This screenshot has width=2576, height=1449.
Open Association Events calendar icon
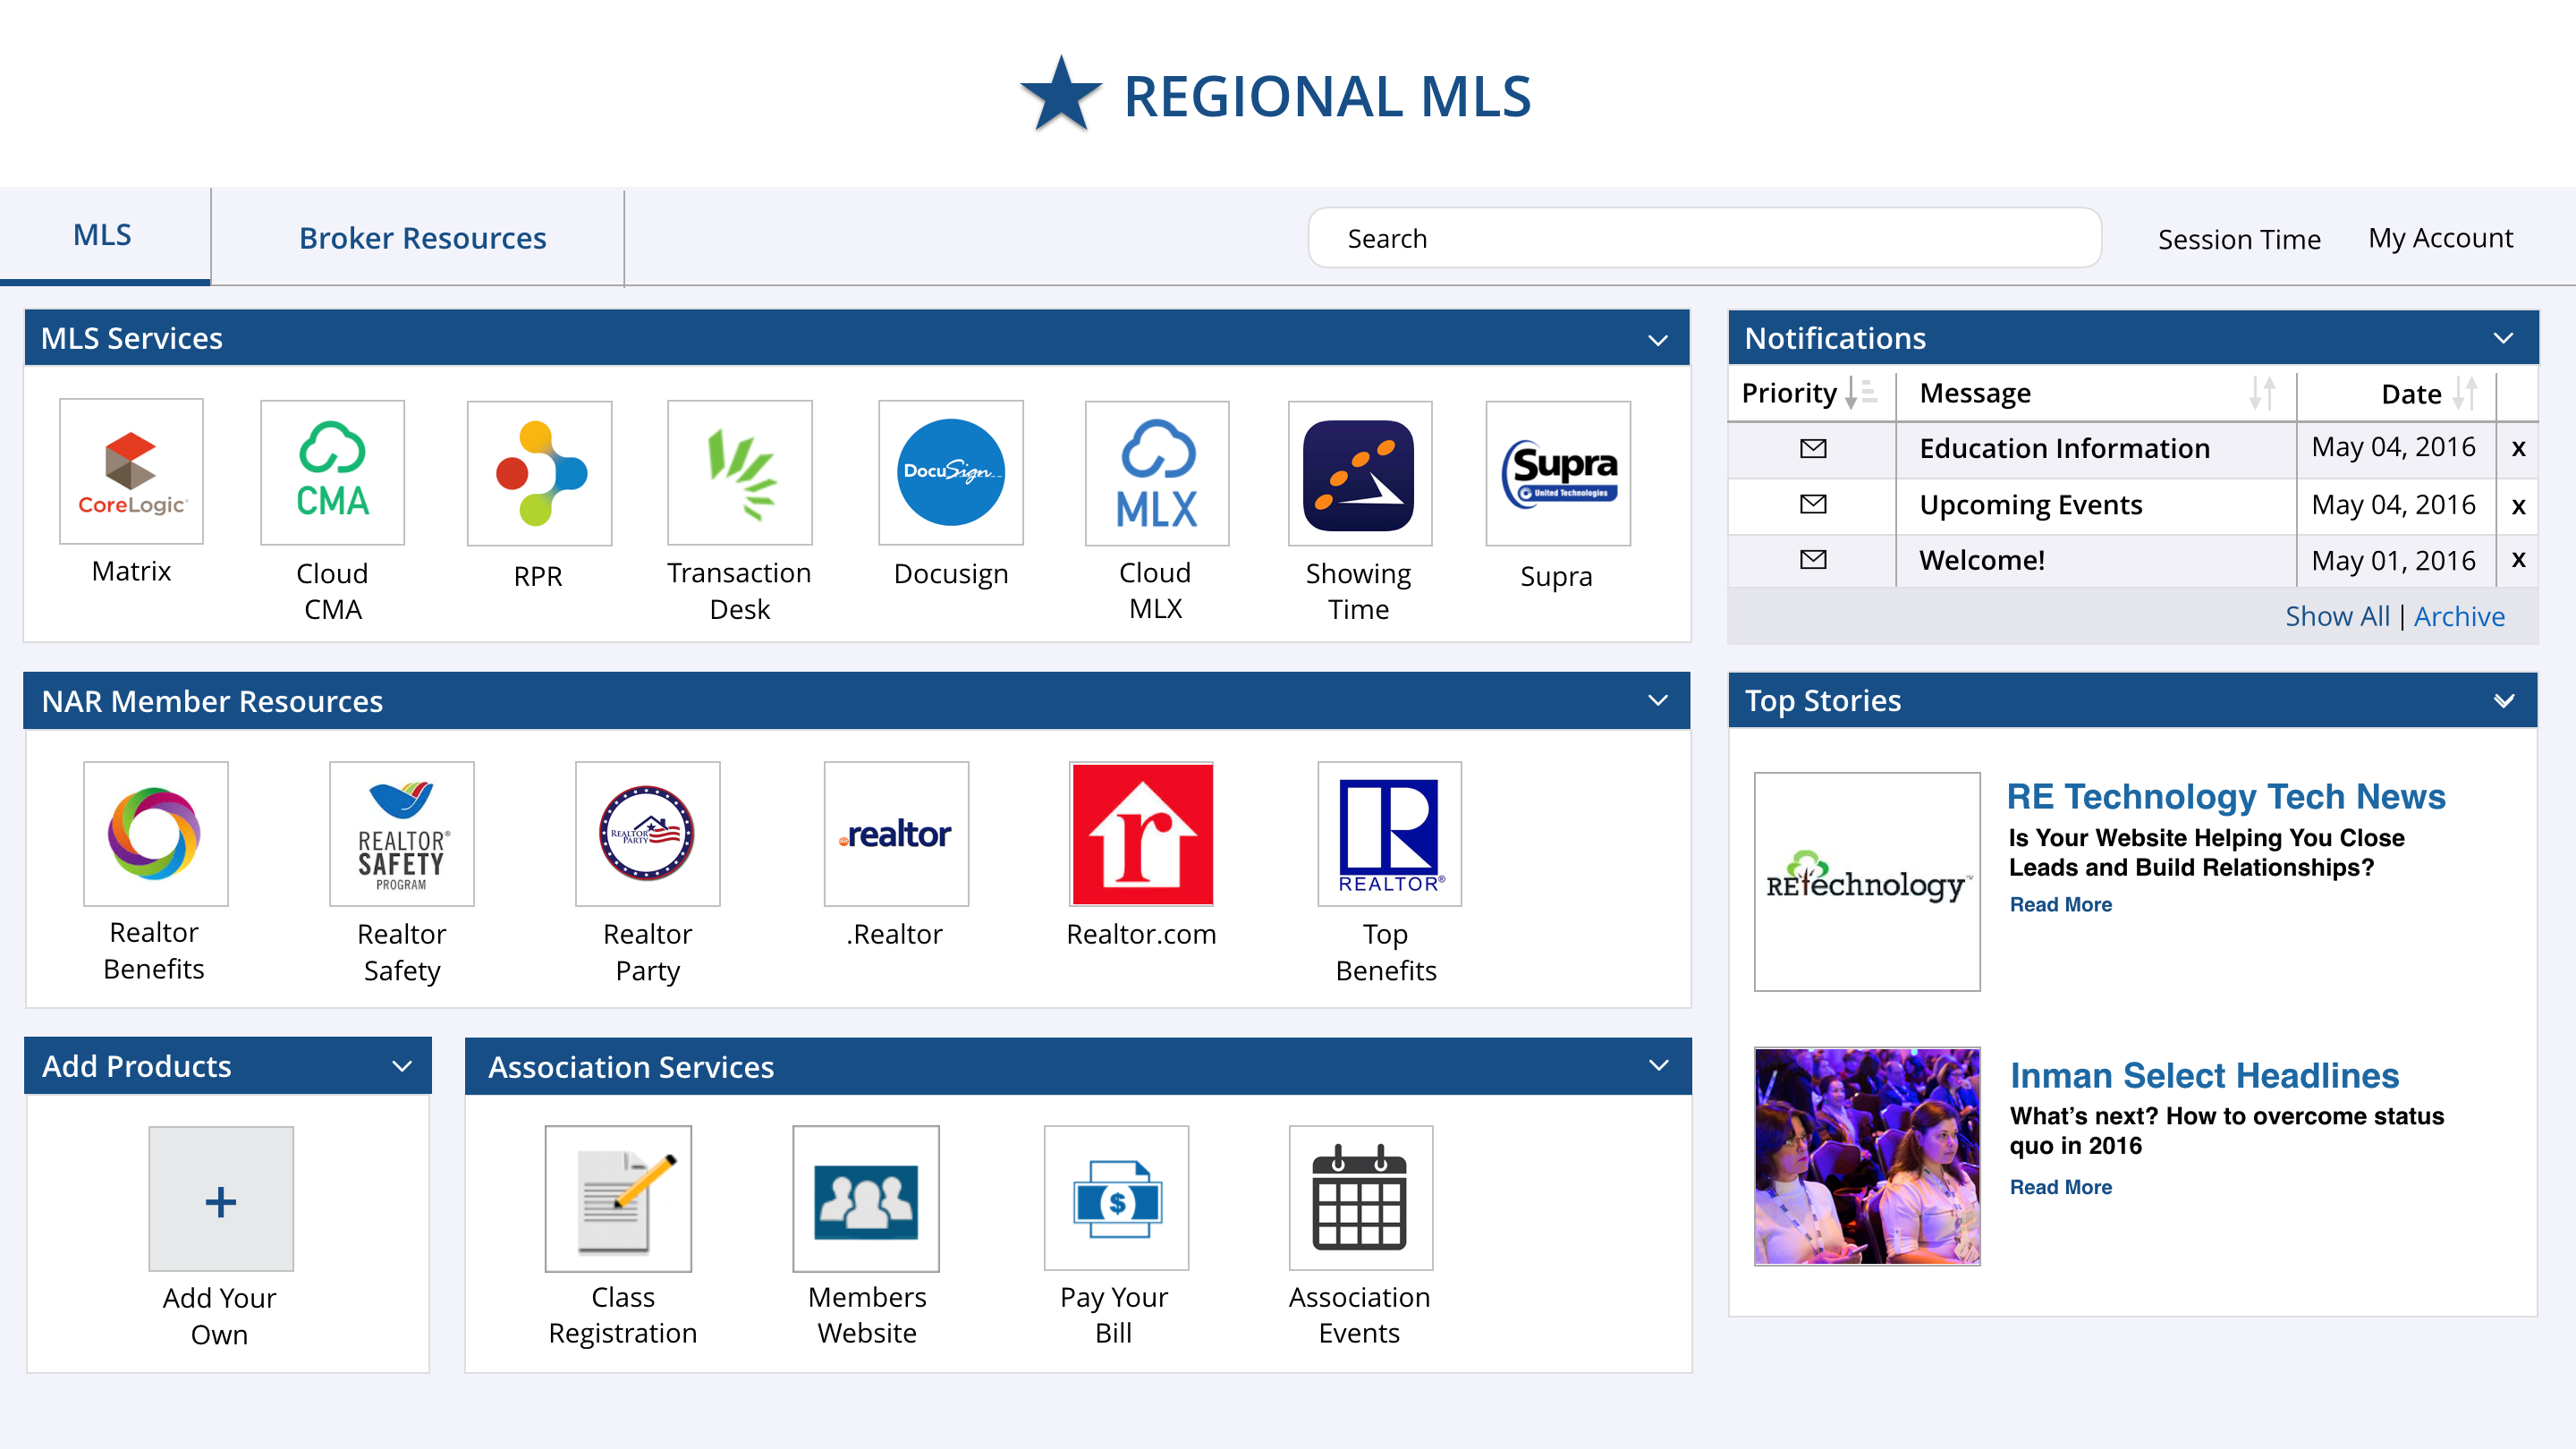[x=1361, y=1198]
